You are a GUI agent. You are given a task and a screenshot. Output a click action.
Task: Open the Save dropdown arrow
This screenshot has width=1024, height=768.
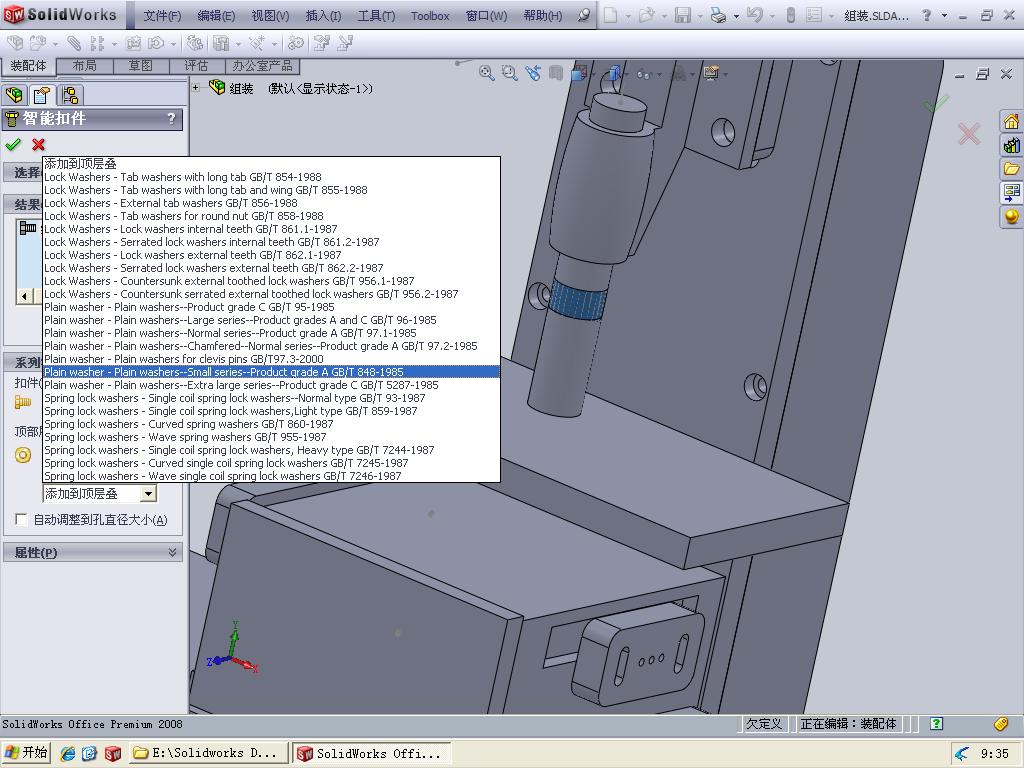click(699, 15)
